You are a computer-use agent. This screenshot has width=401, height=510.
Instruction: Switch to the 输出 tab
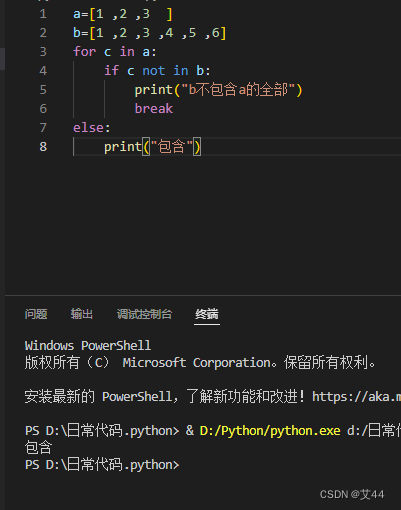[x=82, y=314]
